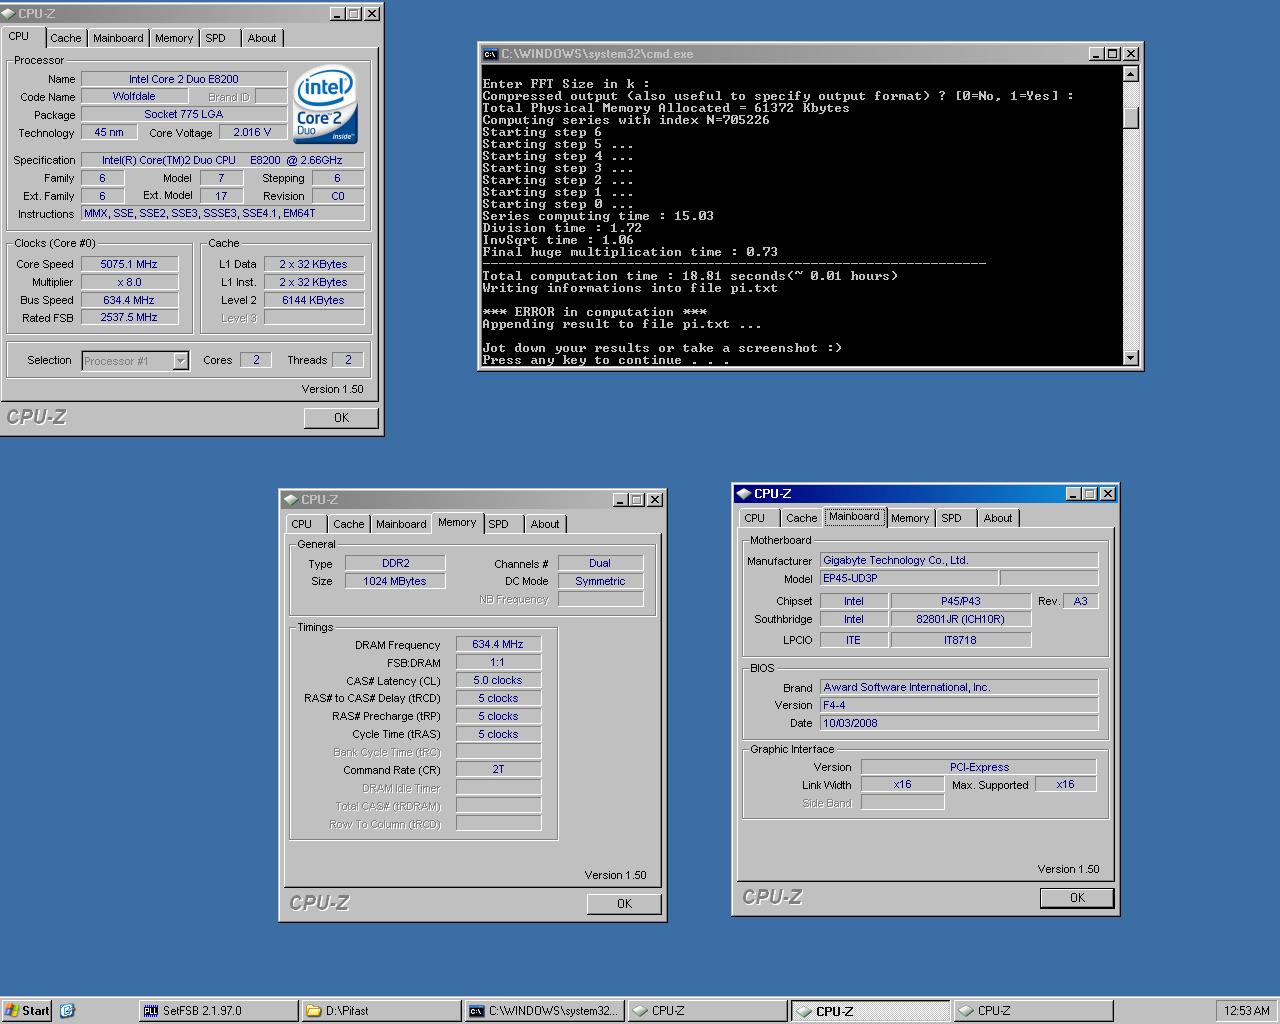
Task: Click the memory Size value 1024 MBytes
Action: coord(396,581)
